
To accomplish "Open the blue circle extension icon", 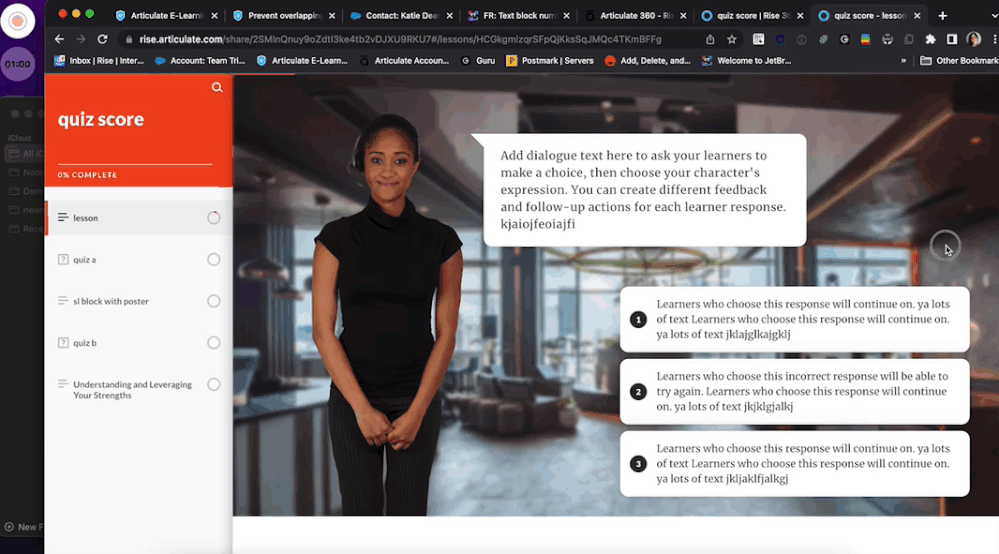I will pyautogui.click(x=780, y=39).
